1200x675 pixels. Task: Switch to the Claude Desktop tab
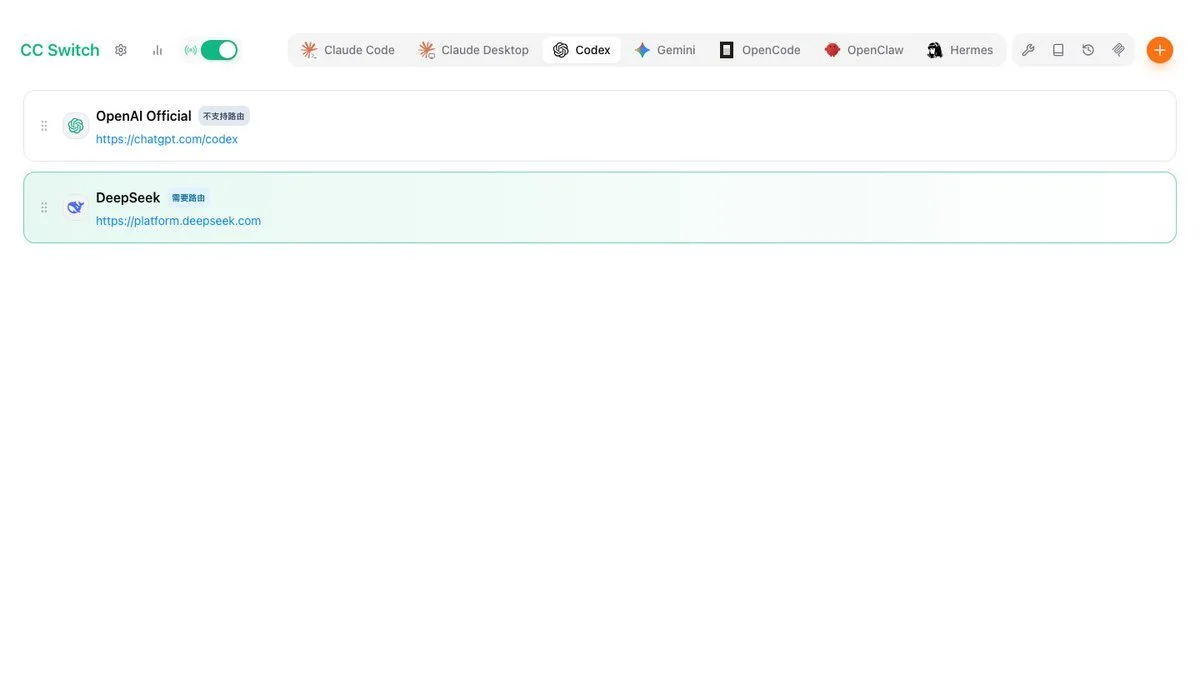[x=473, y=50]
